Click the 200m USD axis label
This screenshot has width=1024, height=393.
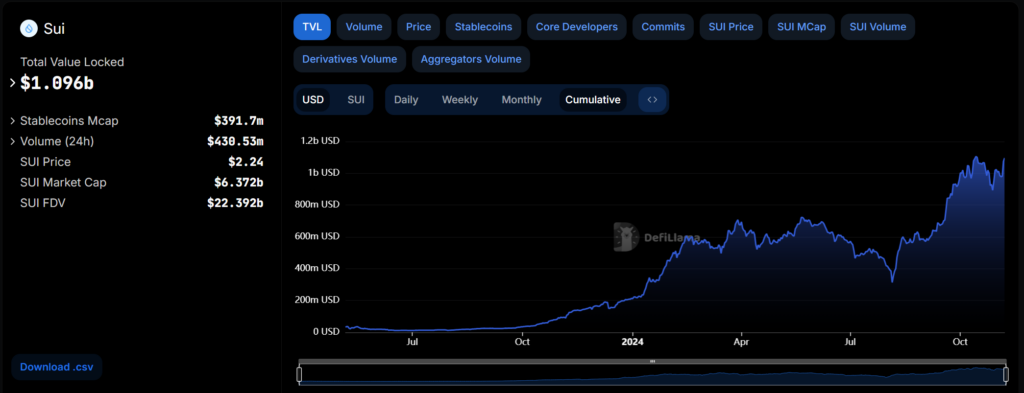(317, 300)
